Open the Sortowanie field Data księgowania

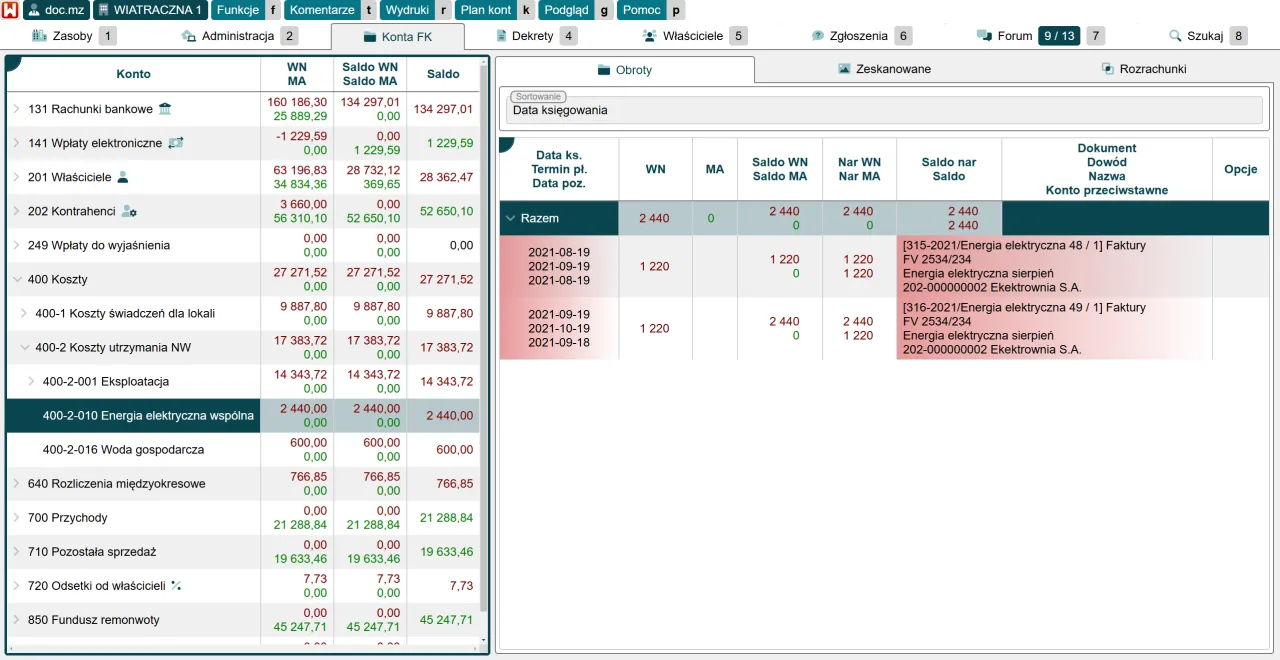pos(884,110)
